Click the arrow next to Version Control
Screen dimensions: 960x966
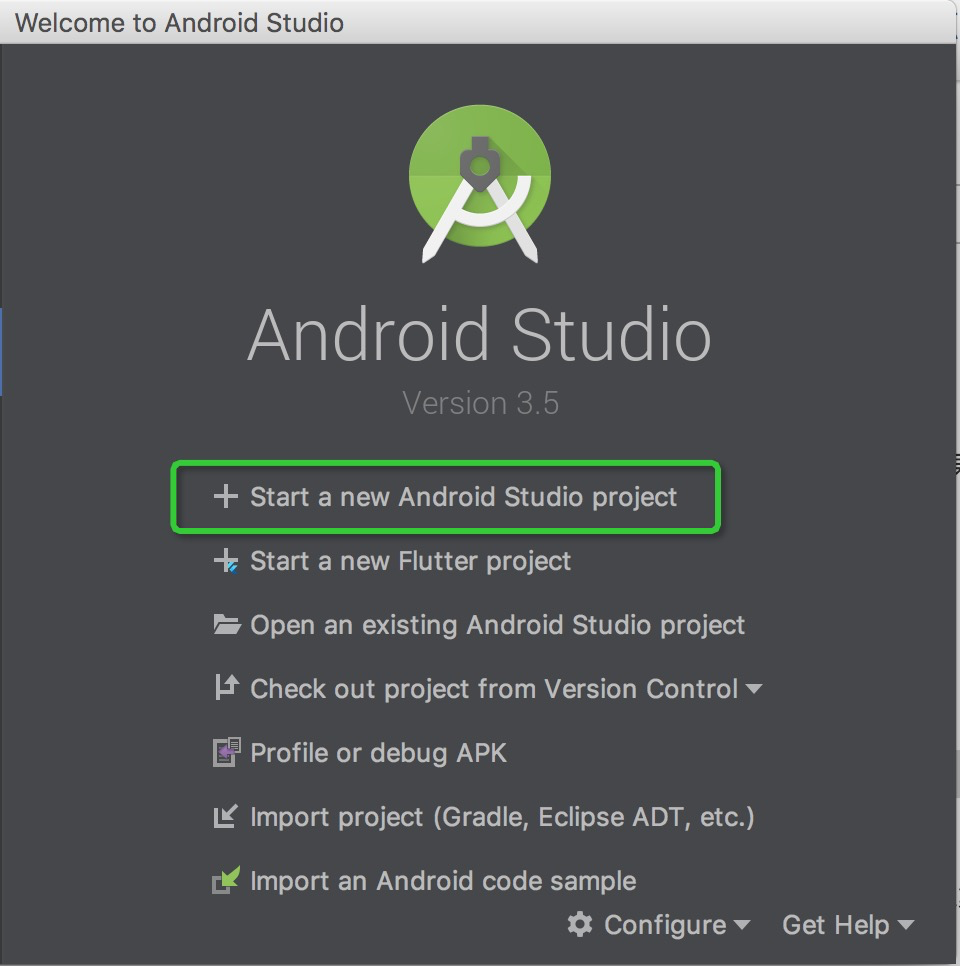754,688
